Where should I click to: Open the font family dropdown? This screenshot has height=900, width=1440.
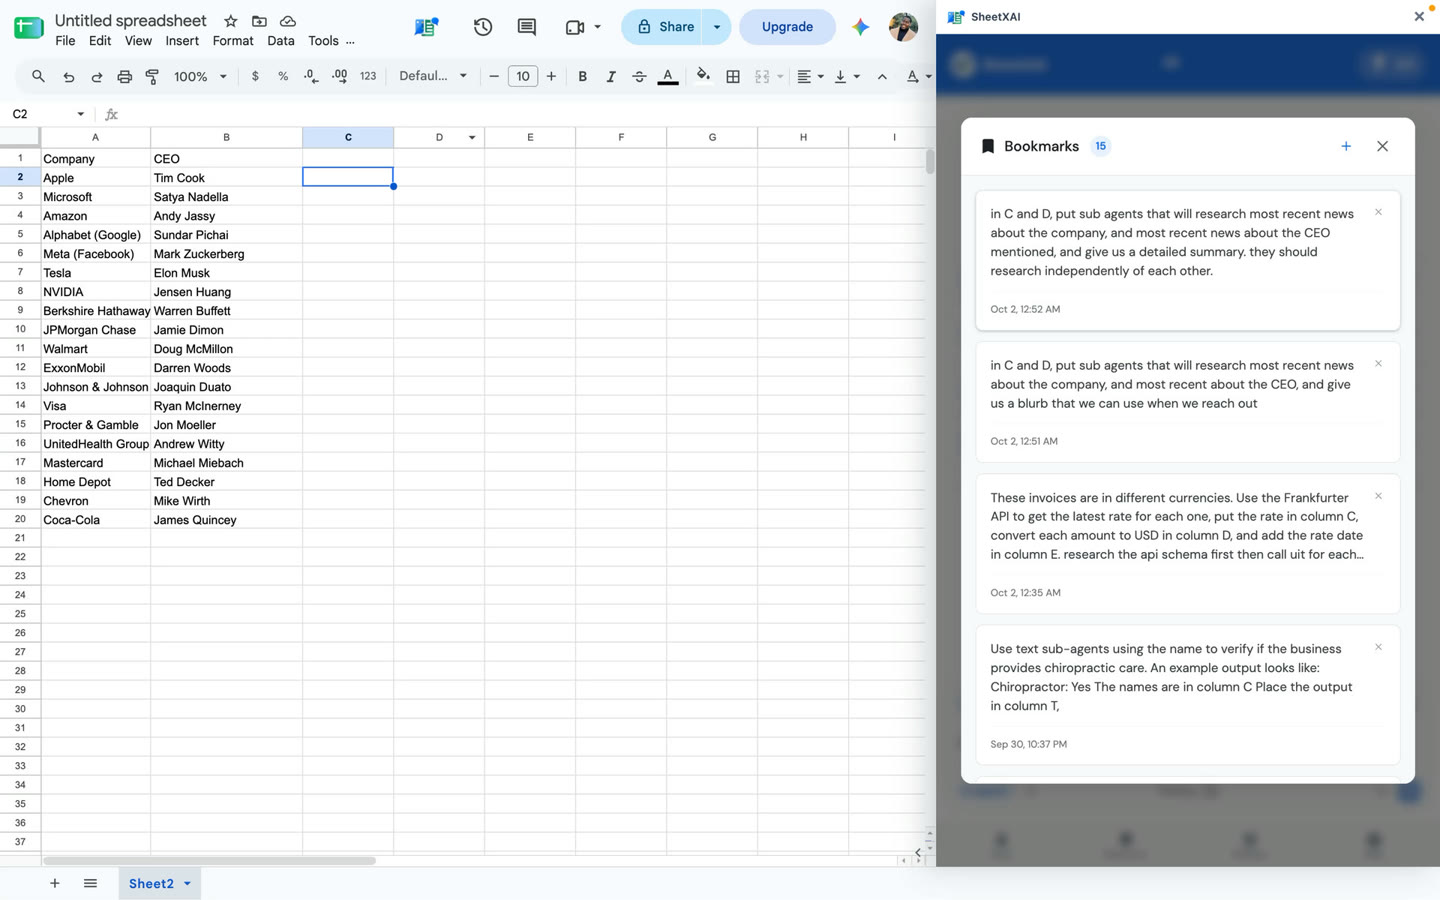click(x=433, y=76)
